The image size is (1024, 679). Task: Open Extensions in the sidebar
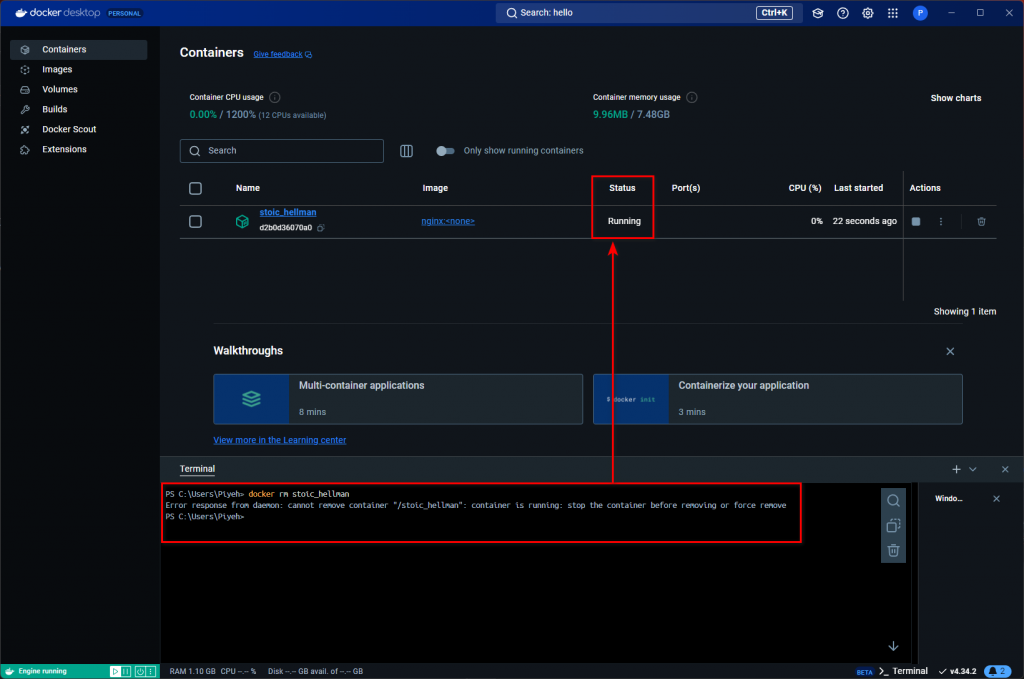click(x=78, y=150)
